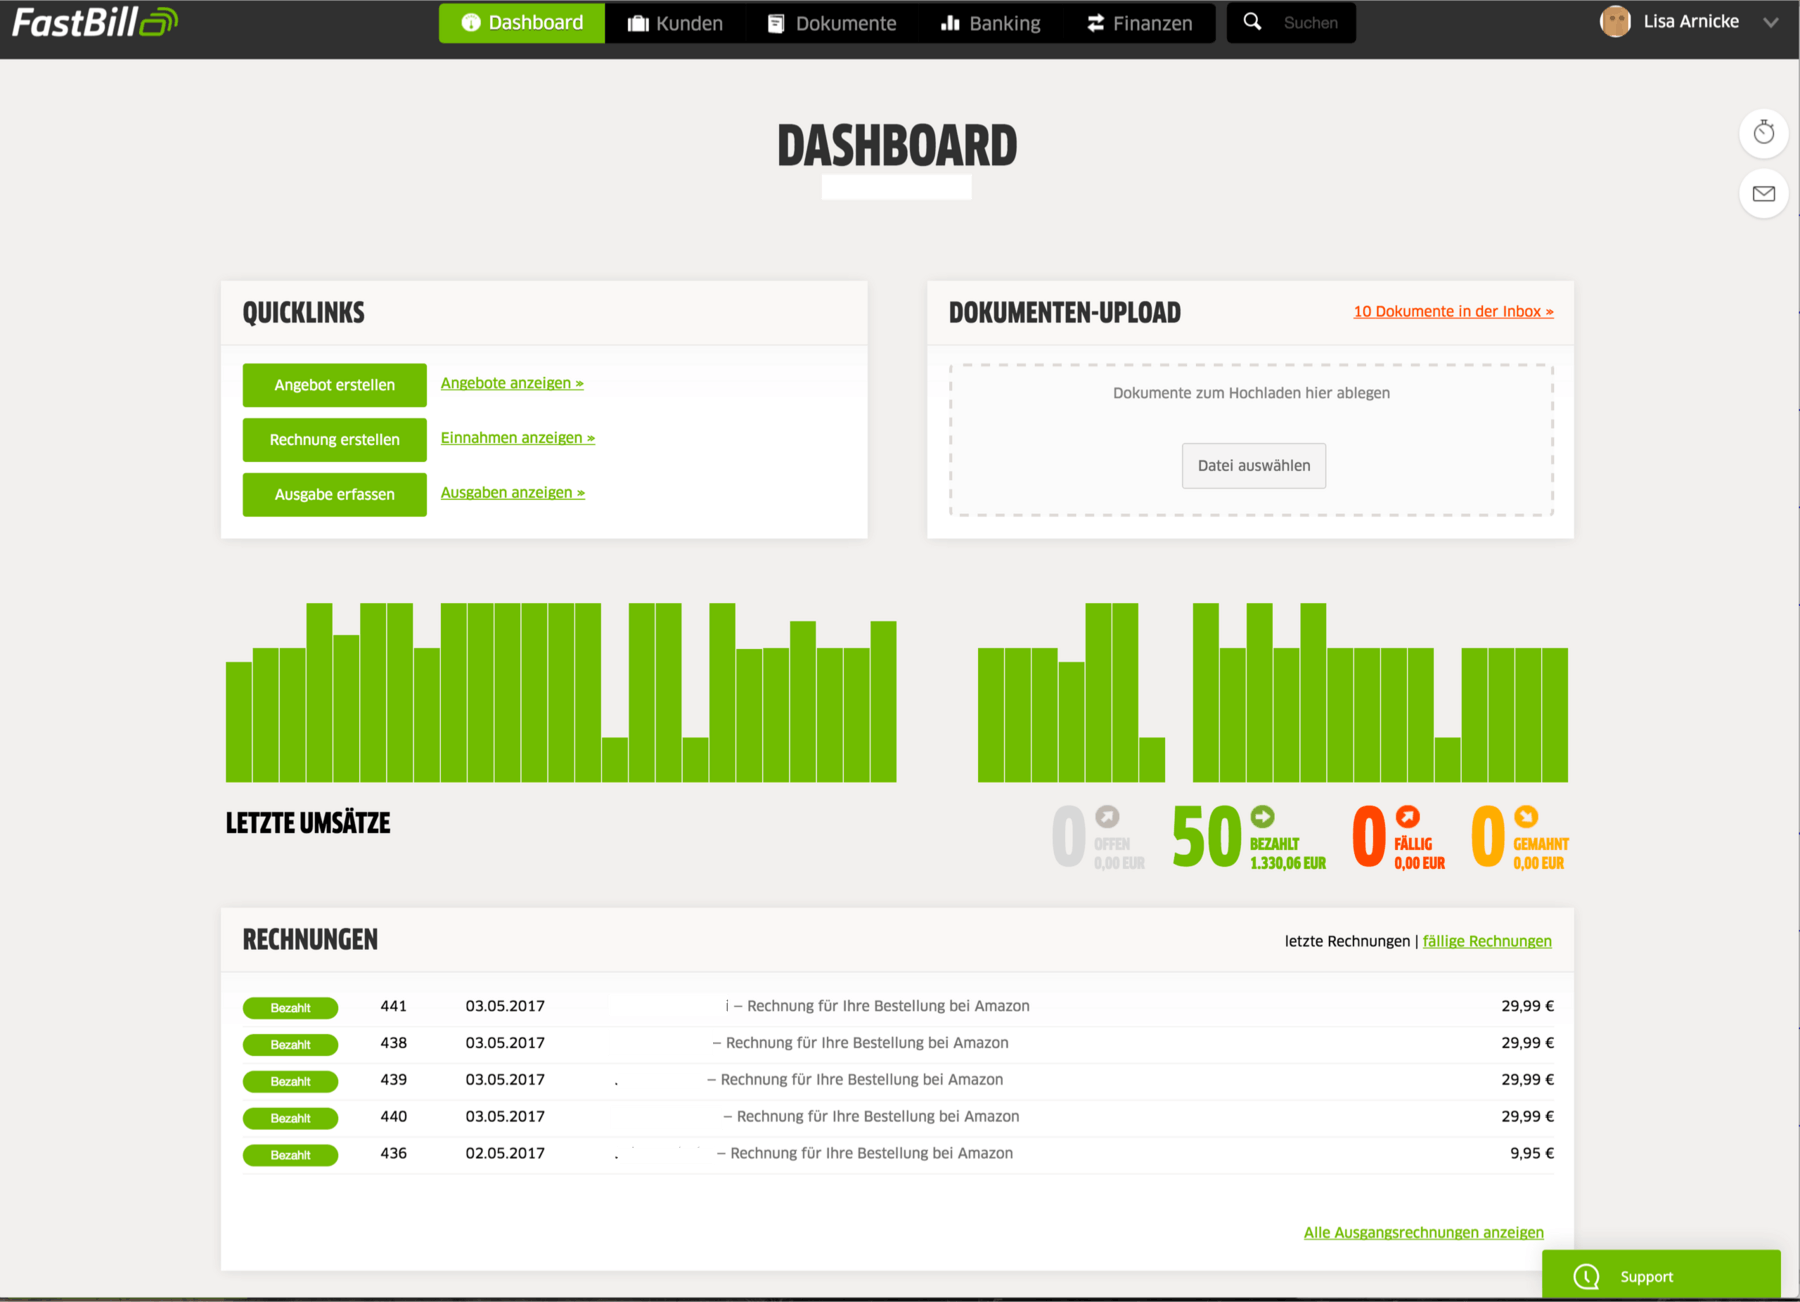The image size is (1800, 1302).
Task: Click the Letzte Umsätze heading
Action: click(x=308, y=823)
